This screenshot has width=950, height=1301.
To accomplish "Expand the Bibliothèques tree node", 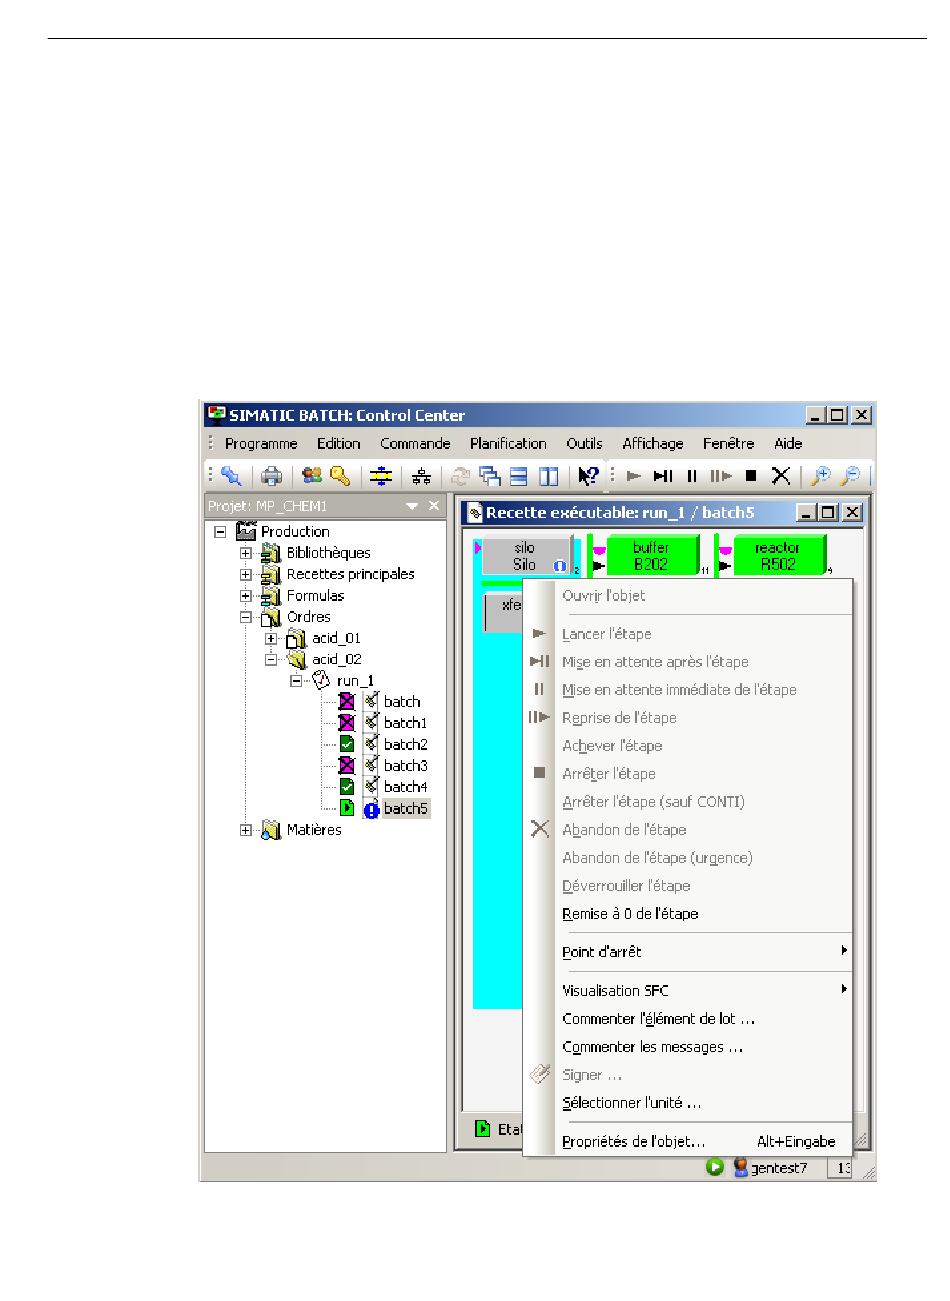I will coord(246,553).
